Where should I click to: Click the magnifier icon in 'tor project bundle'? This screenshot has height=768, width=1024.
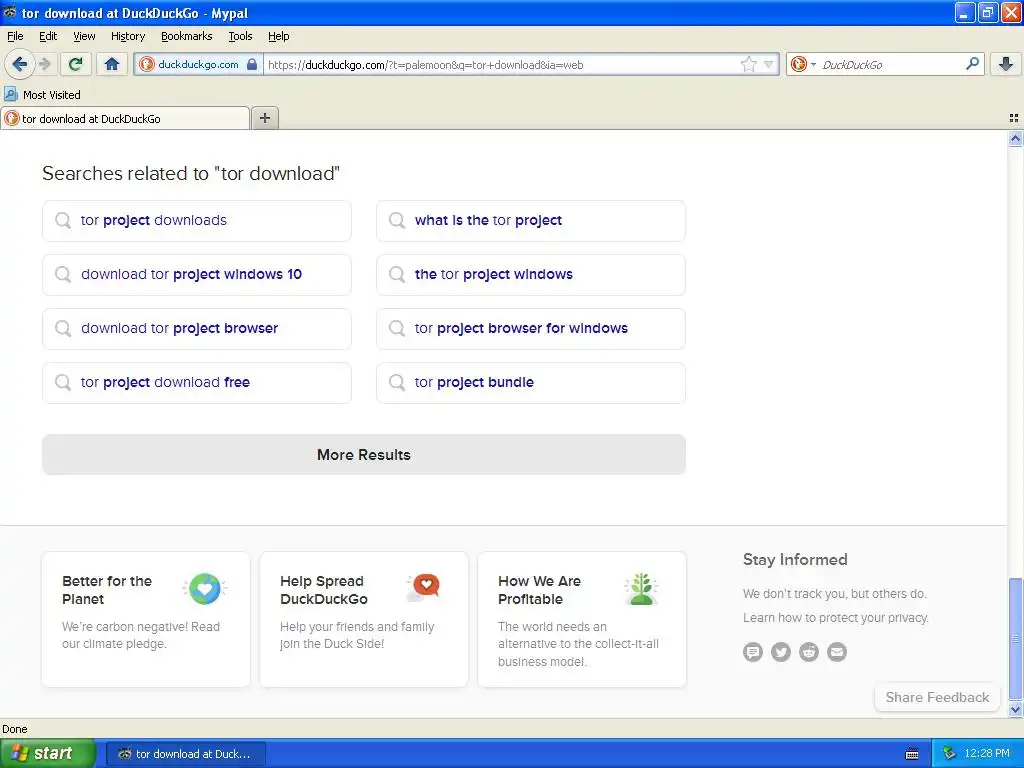[x=397, y=382]
